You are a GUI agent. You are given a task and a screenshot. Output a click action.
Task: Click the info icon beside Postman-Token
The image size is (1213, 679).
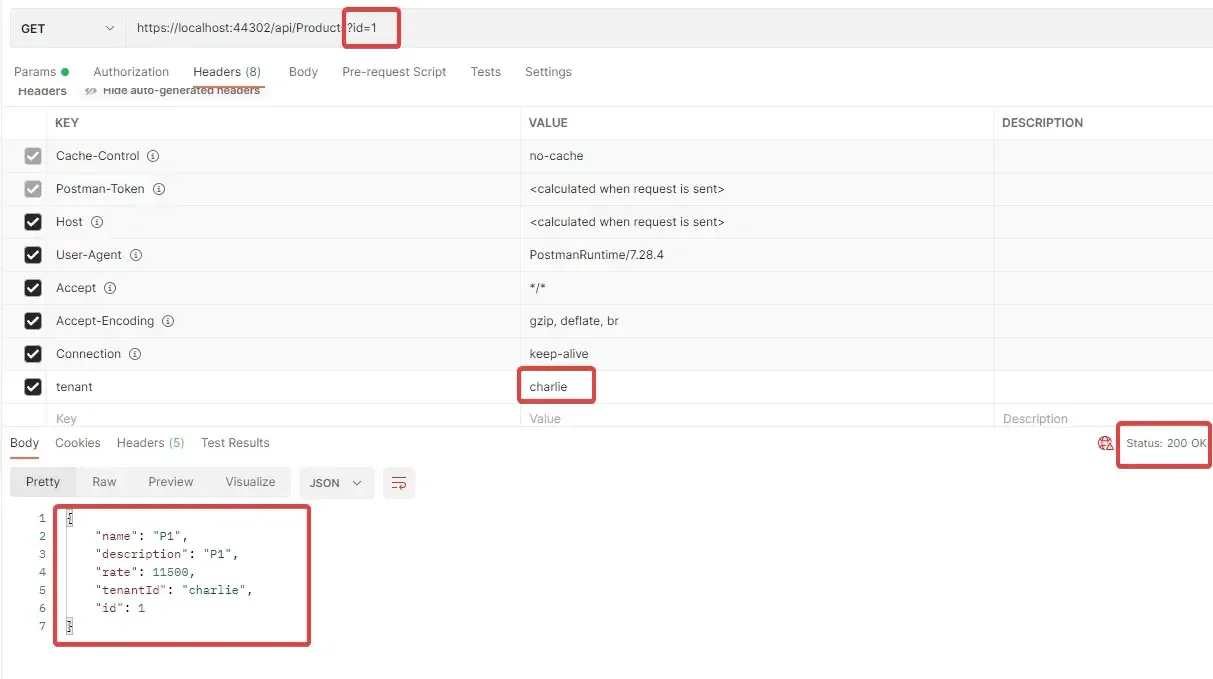pyautogui.click(x=160, y=189)
